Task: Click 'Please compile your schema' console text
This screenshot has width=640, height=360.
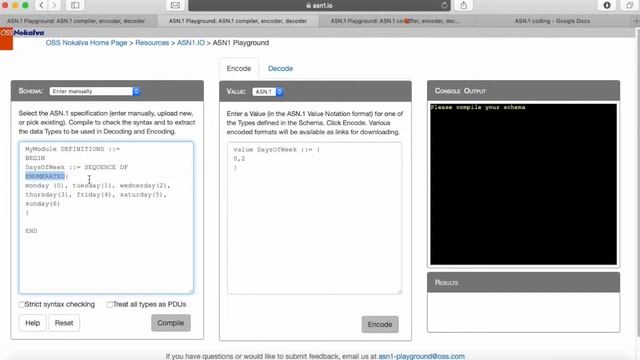Action: [x=478, y=107]
